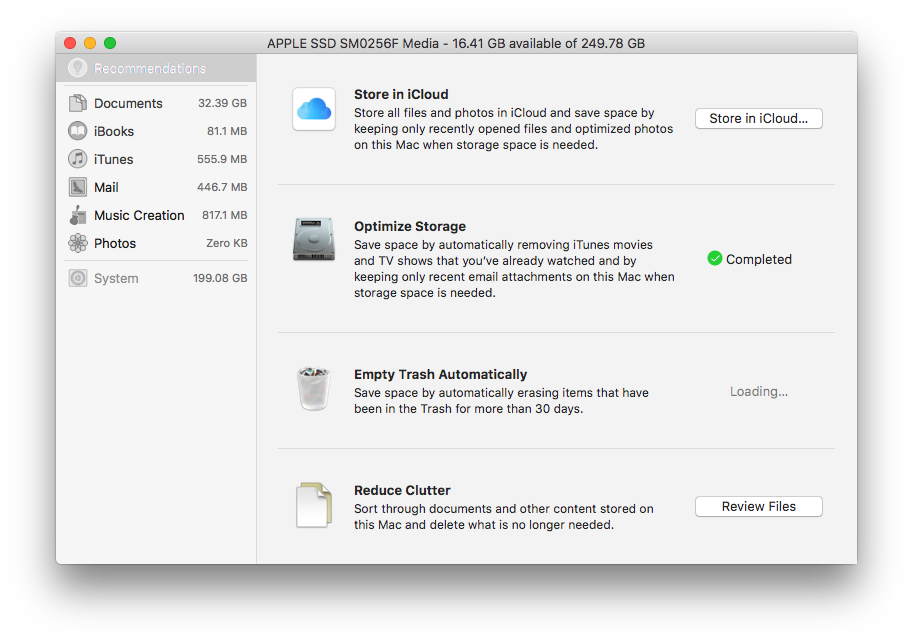Click the Photos flower icon in sidebar
913x644 pixels.
tap(78, 243)
